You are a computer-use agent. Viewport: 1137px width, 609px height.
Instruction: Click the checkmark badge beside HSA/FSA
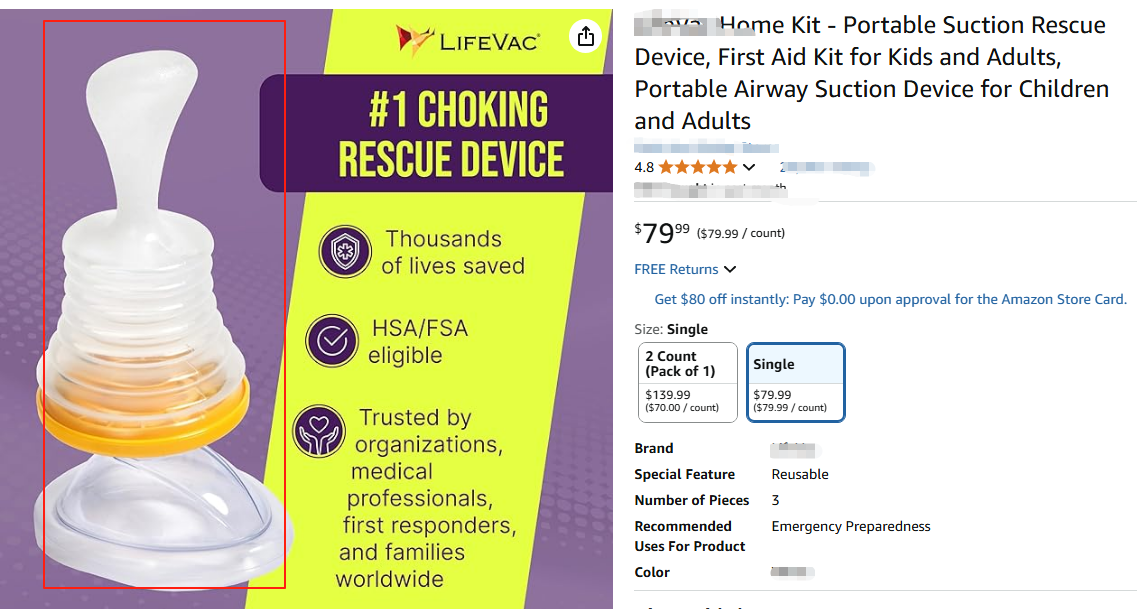tap(332, 342)
